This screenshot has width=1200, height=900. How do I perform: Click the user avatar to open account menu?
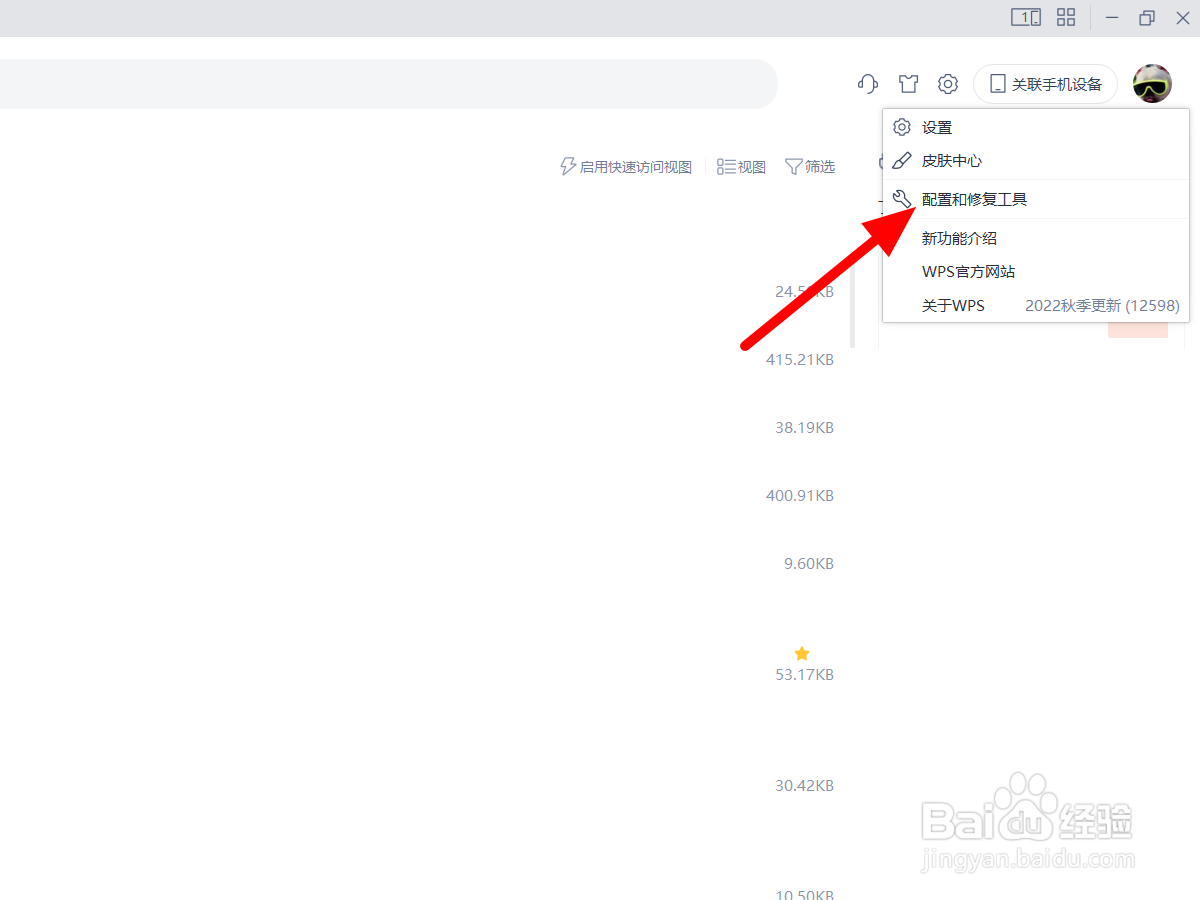1152,84
